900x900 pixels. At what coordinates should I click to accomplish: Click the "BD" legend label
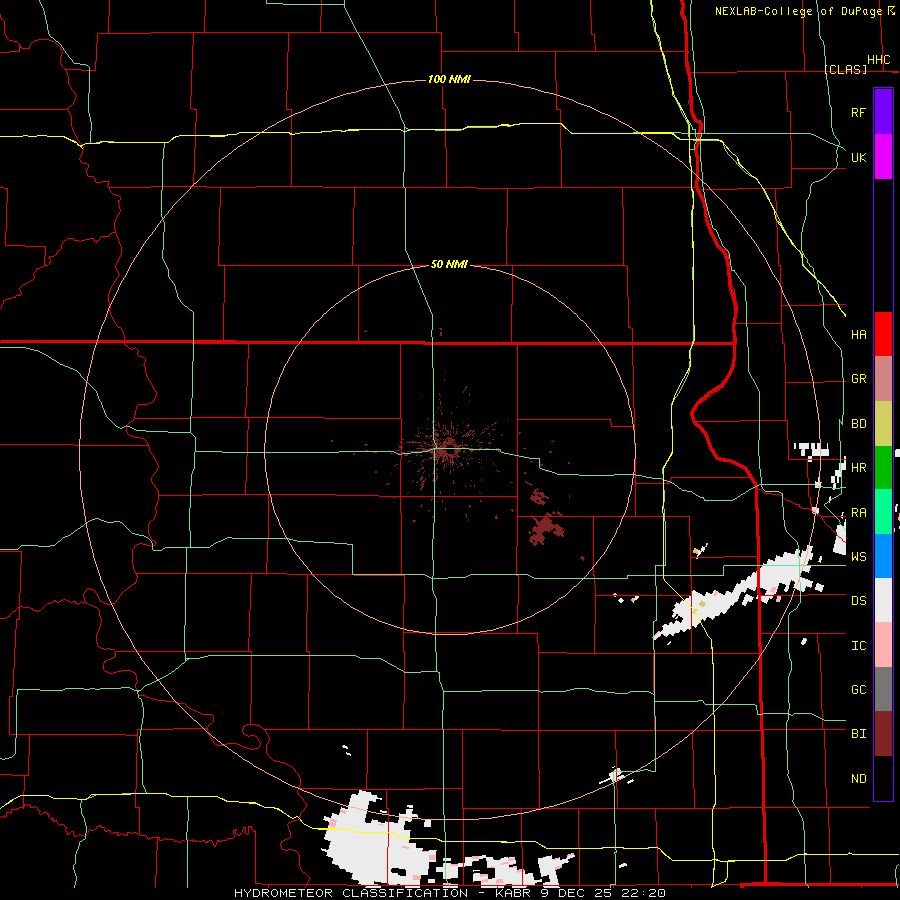(858, 424)
